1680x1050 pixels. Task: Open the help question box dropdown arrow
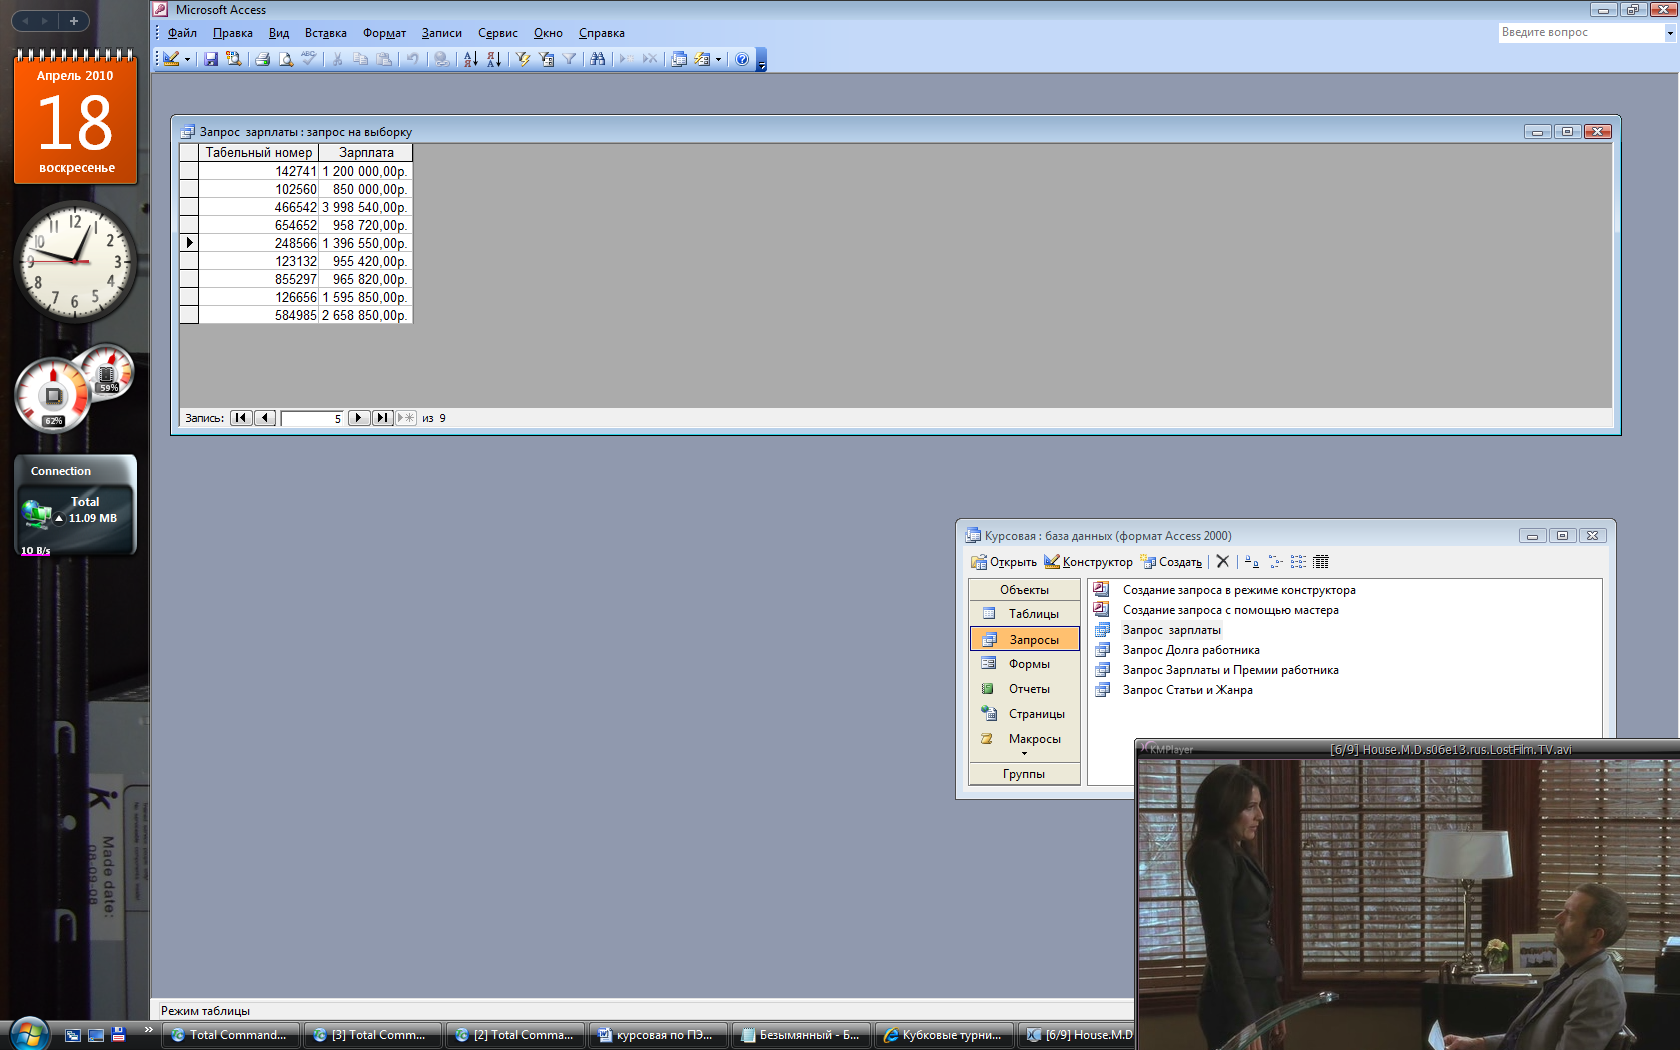coord(1669,32)
